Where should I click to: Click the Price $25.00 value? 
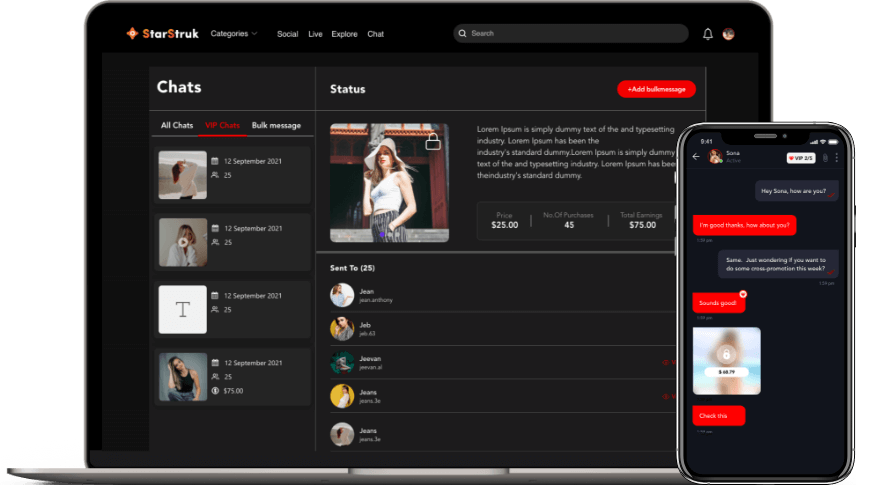pos(505,225)
